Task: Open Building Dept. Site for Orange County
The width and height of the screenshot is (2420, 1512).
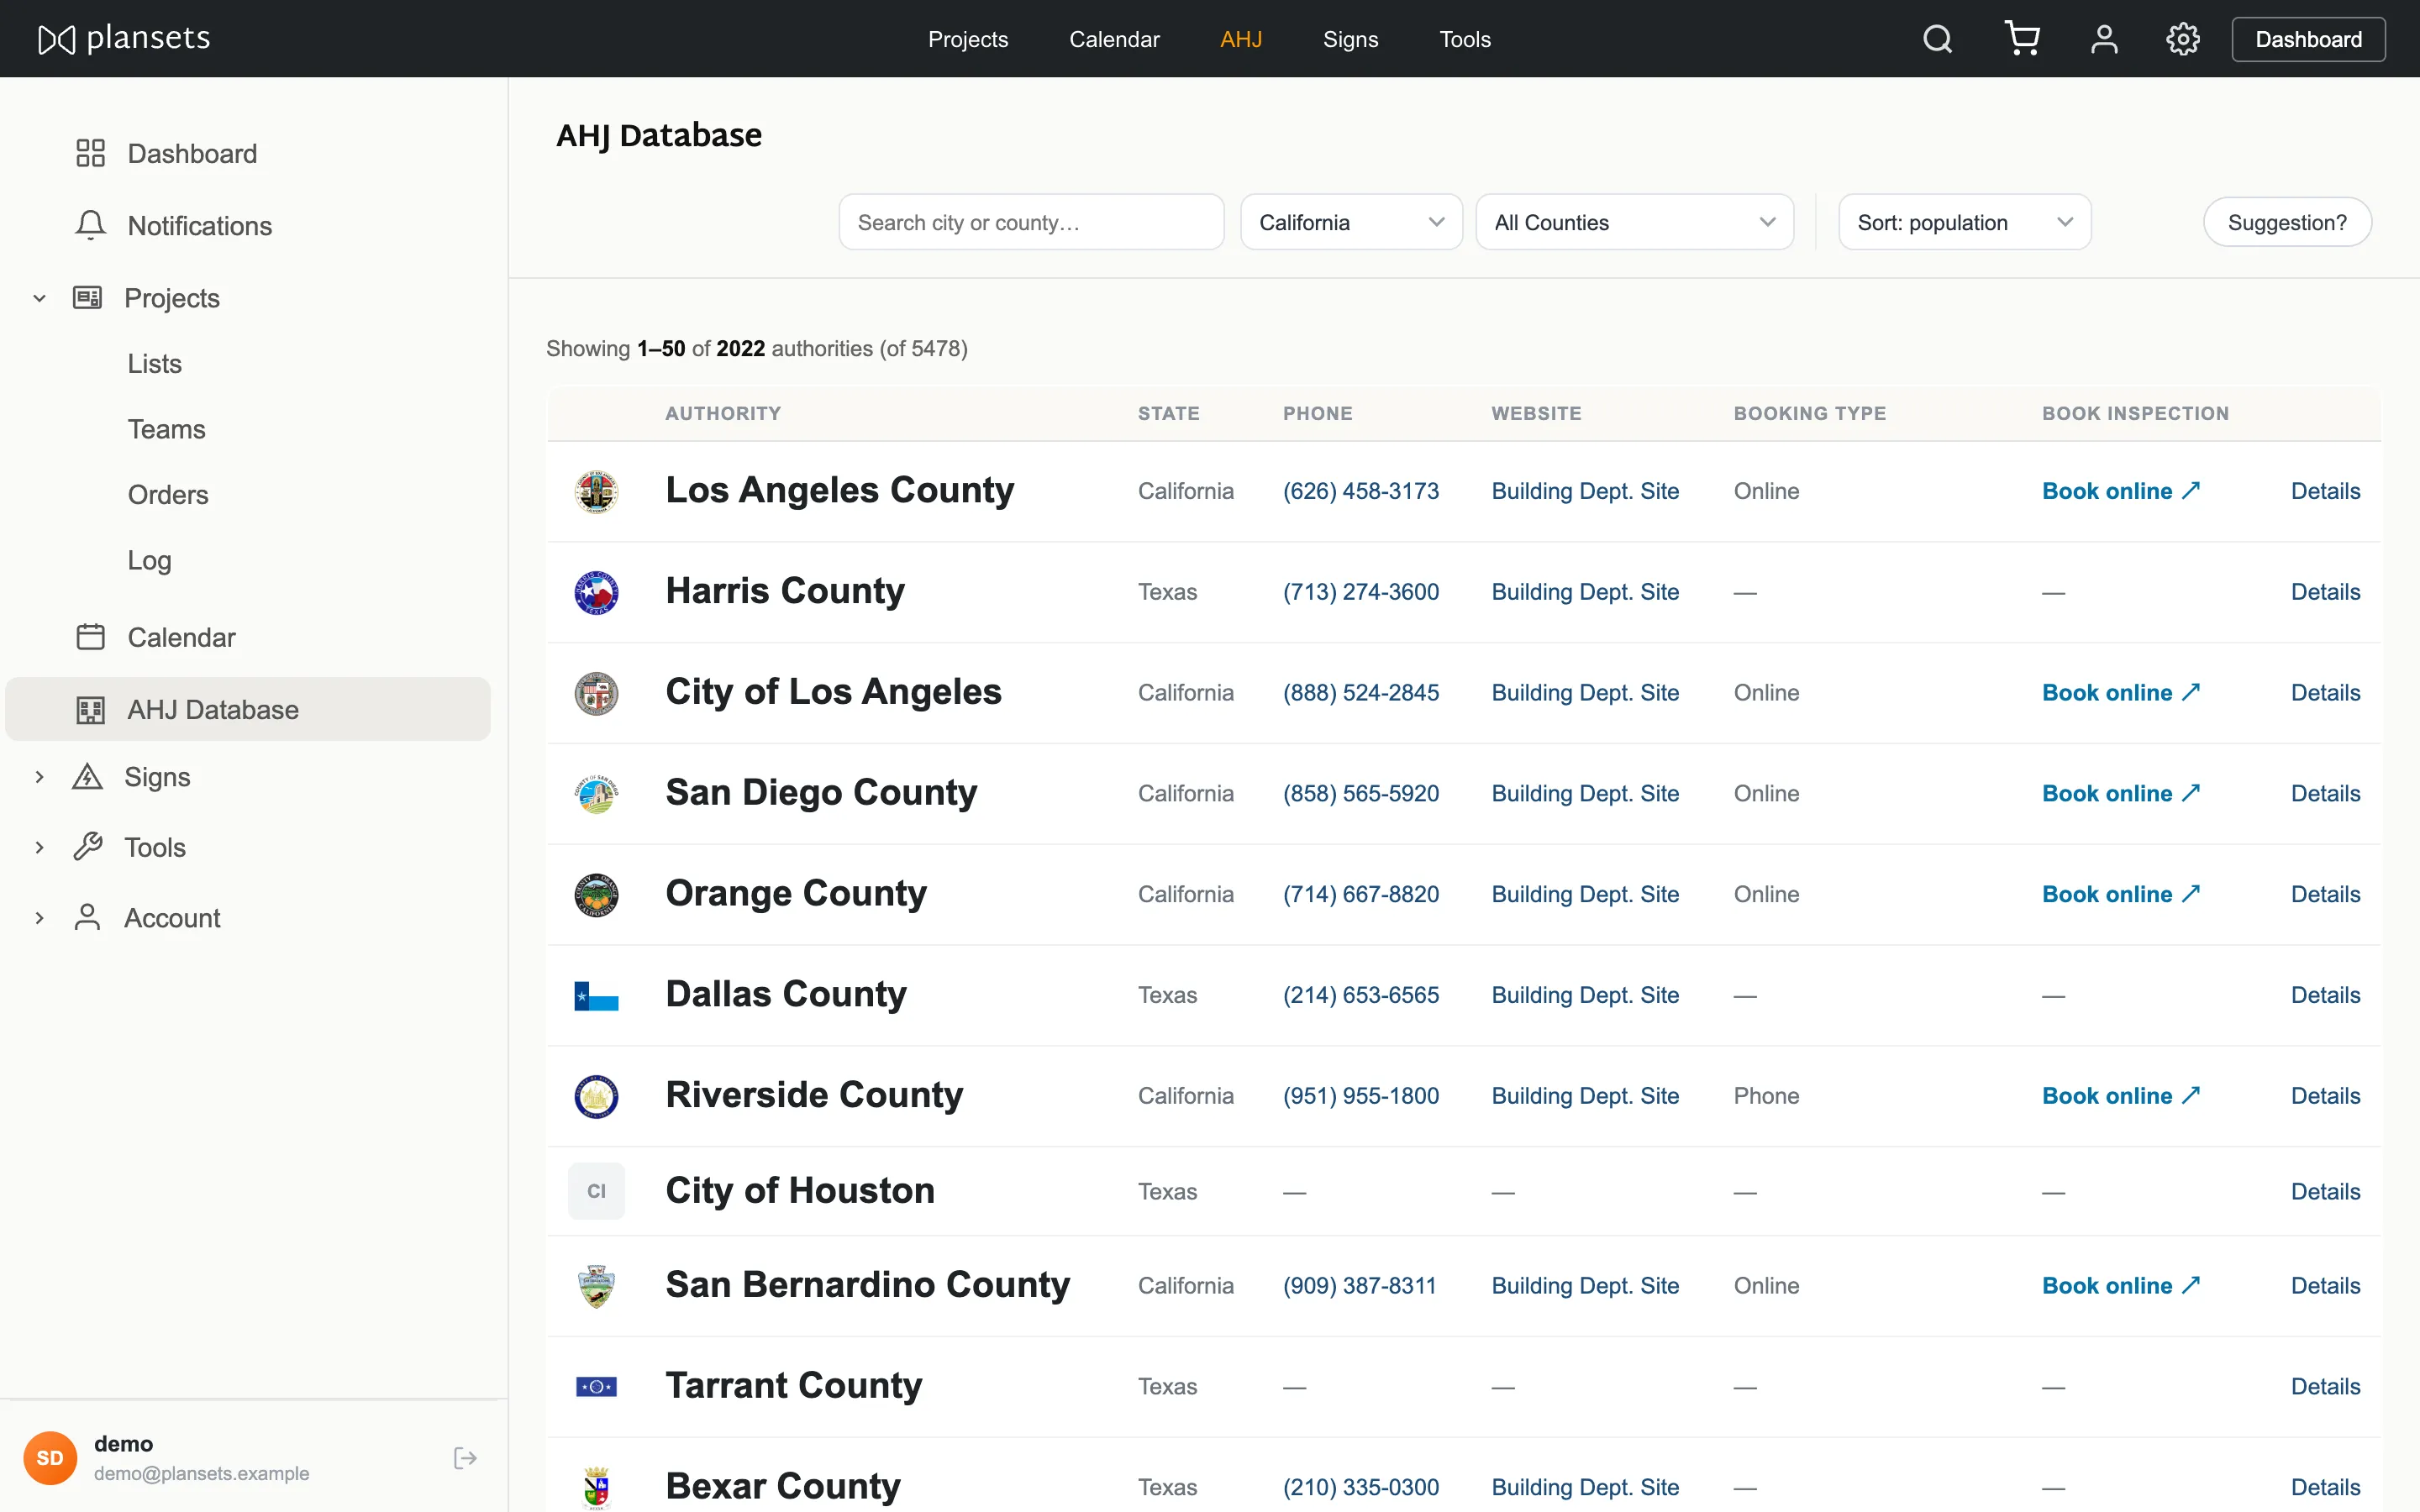Action: (x=1585, y=894)
